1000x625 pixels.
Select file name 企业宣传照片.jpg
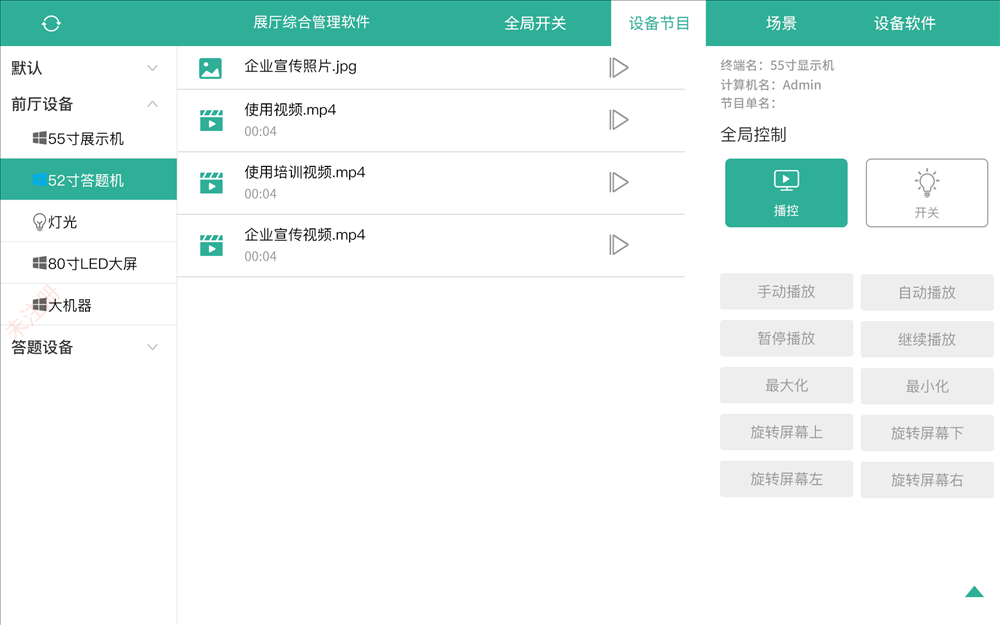click(300, 66)
